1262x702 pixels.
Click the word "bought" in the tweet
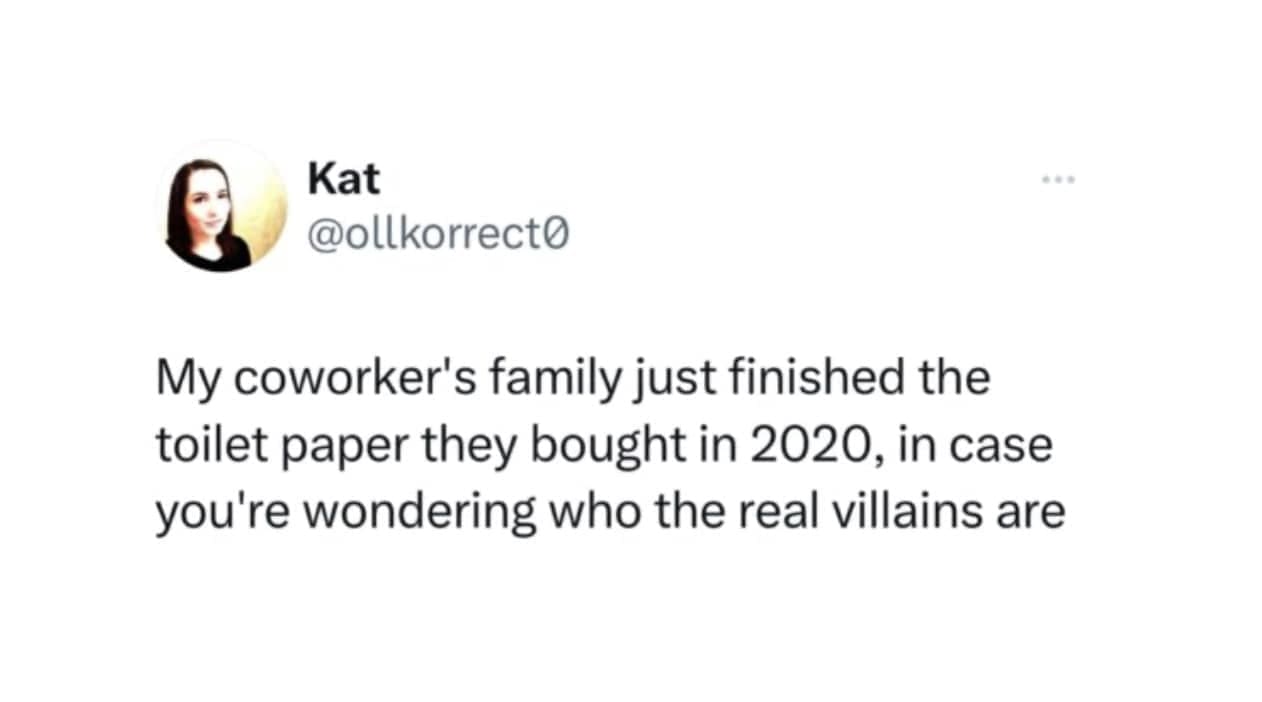click(597, 447)
